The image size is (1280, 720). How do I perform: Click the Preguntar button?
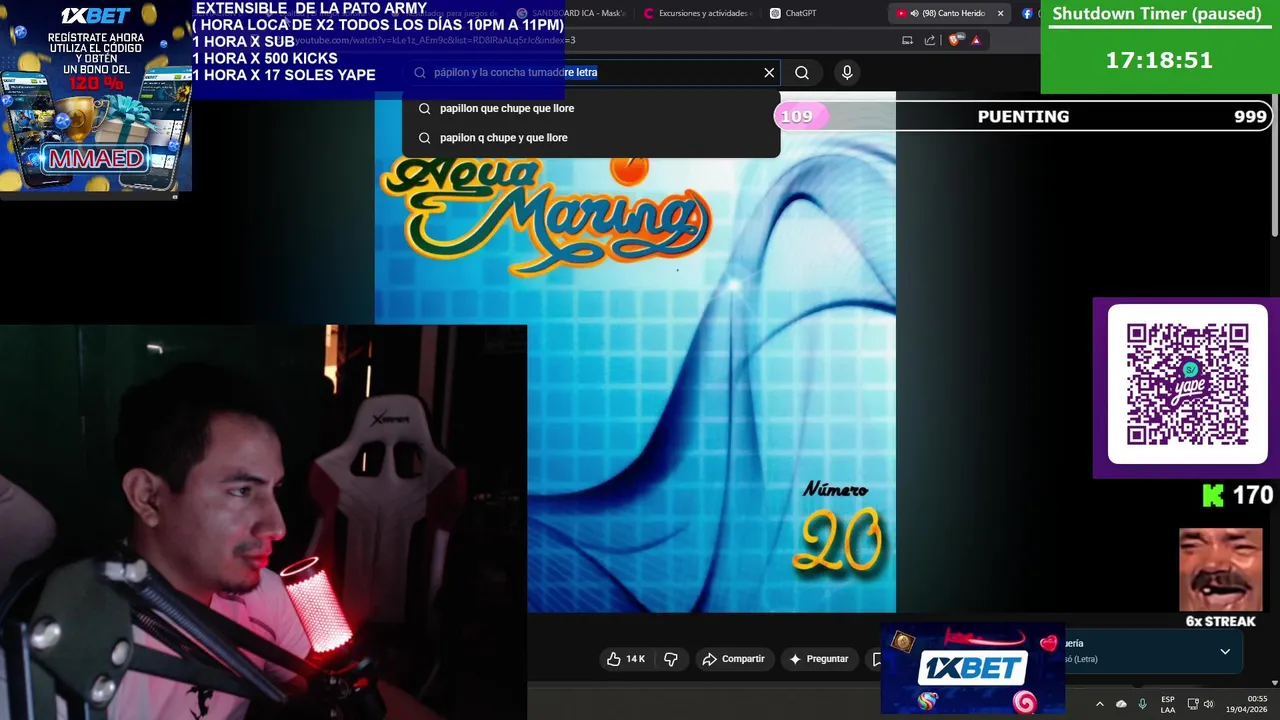[819, 659]
